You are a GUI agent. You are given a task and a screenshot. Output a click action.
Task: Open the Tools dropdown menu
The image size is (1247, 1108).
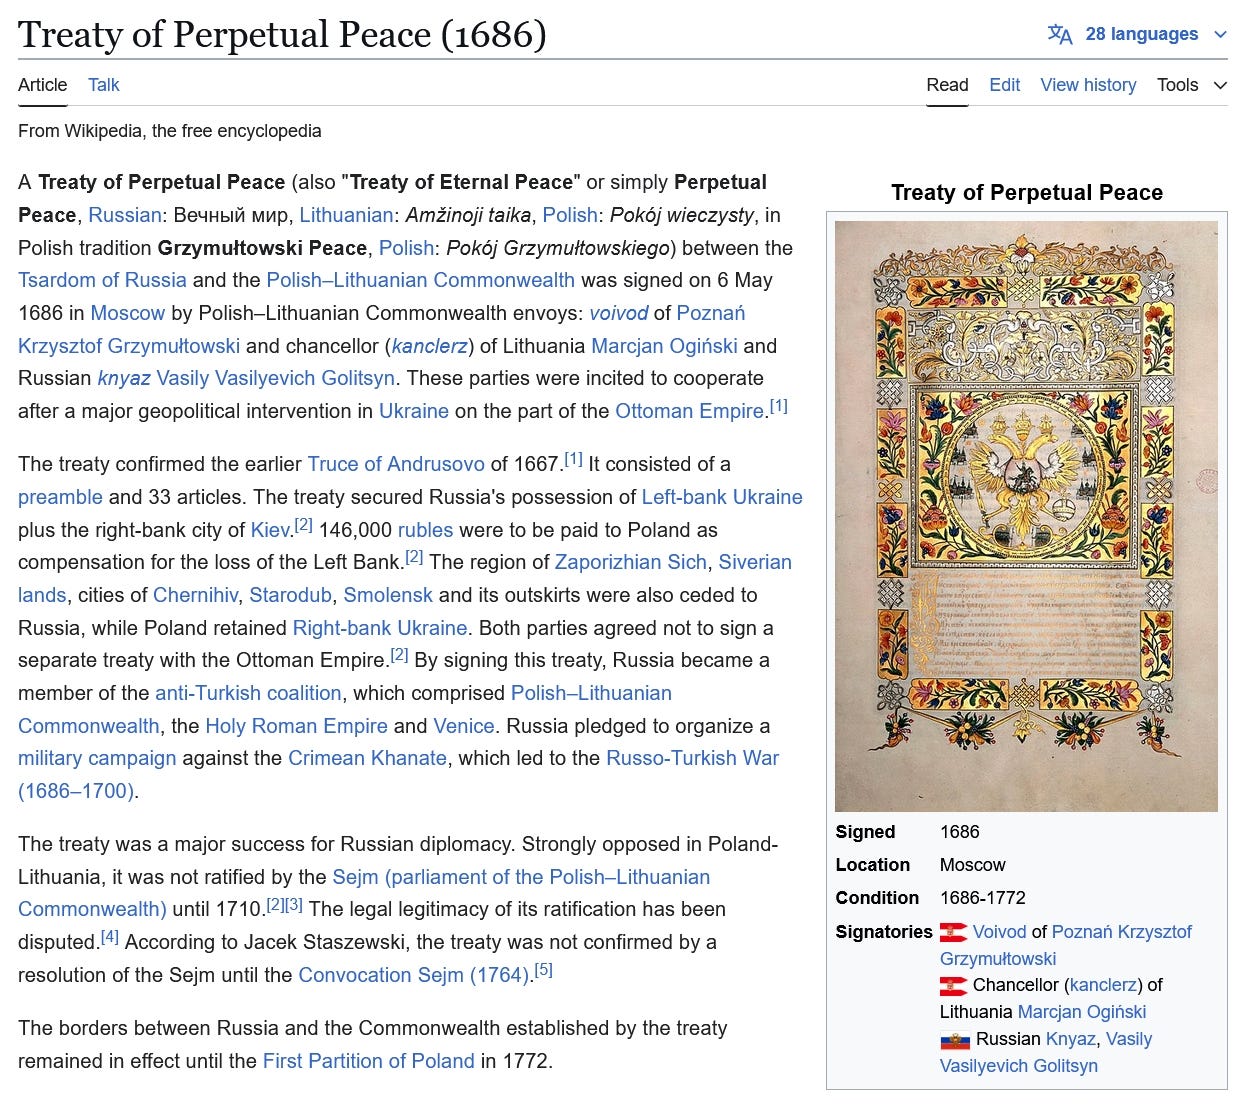tap(1191, 85)
